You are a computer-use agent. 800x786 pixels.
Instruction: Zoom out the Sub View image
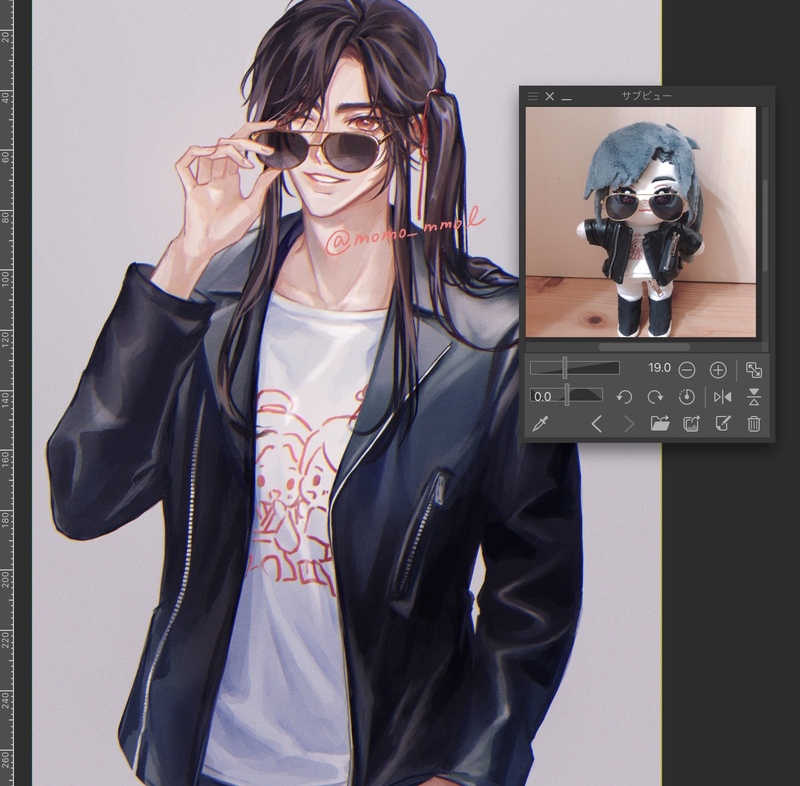coord(687,370)
